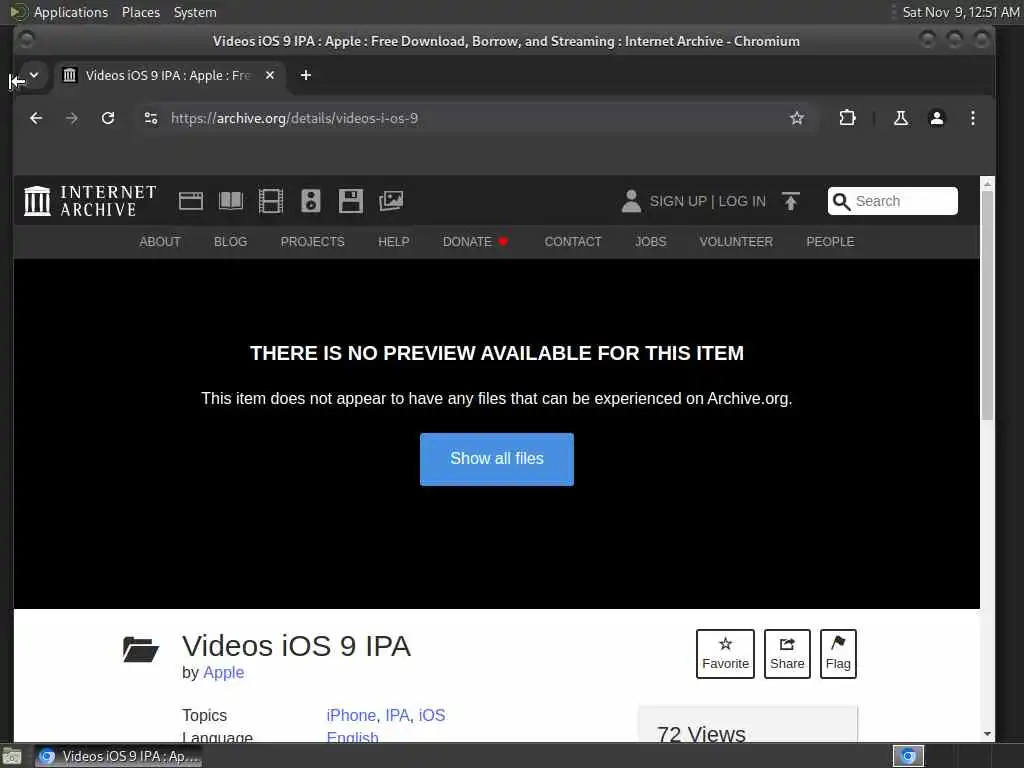Click the show desktop icon in taskbar

[x=12, y=757]
